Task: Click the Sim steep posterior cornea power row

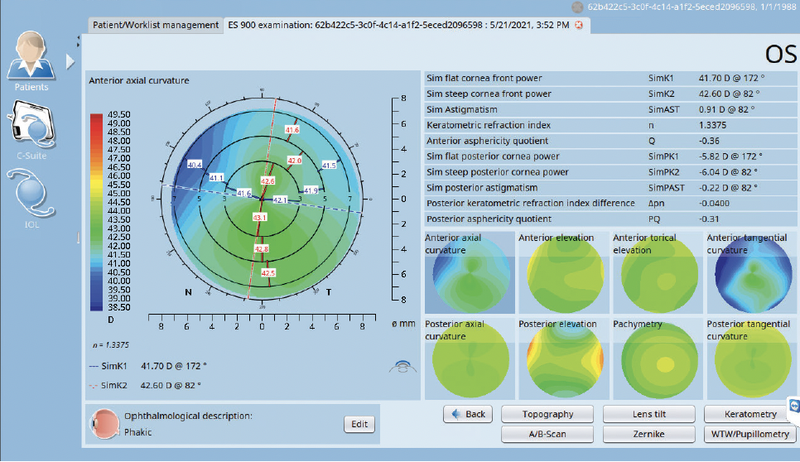Action: (x=611, y=172)
